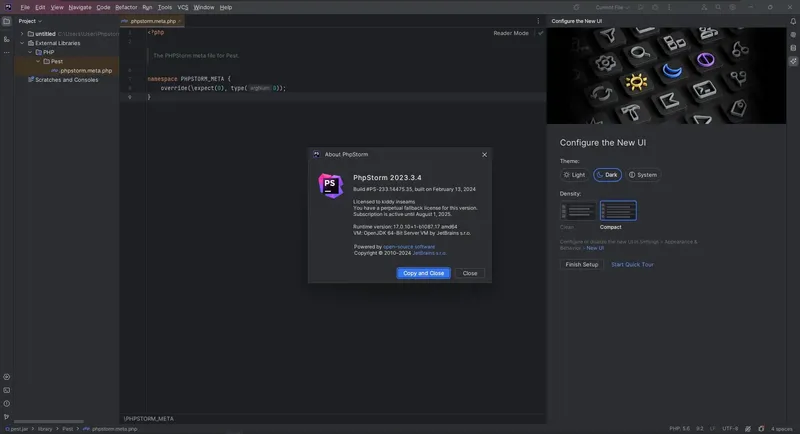Screen dimensions: 800x434
Task: Select the Dark theme
Action: point(607,175)
